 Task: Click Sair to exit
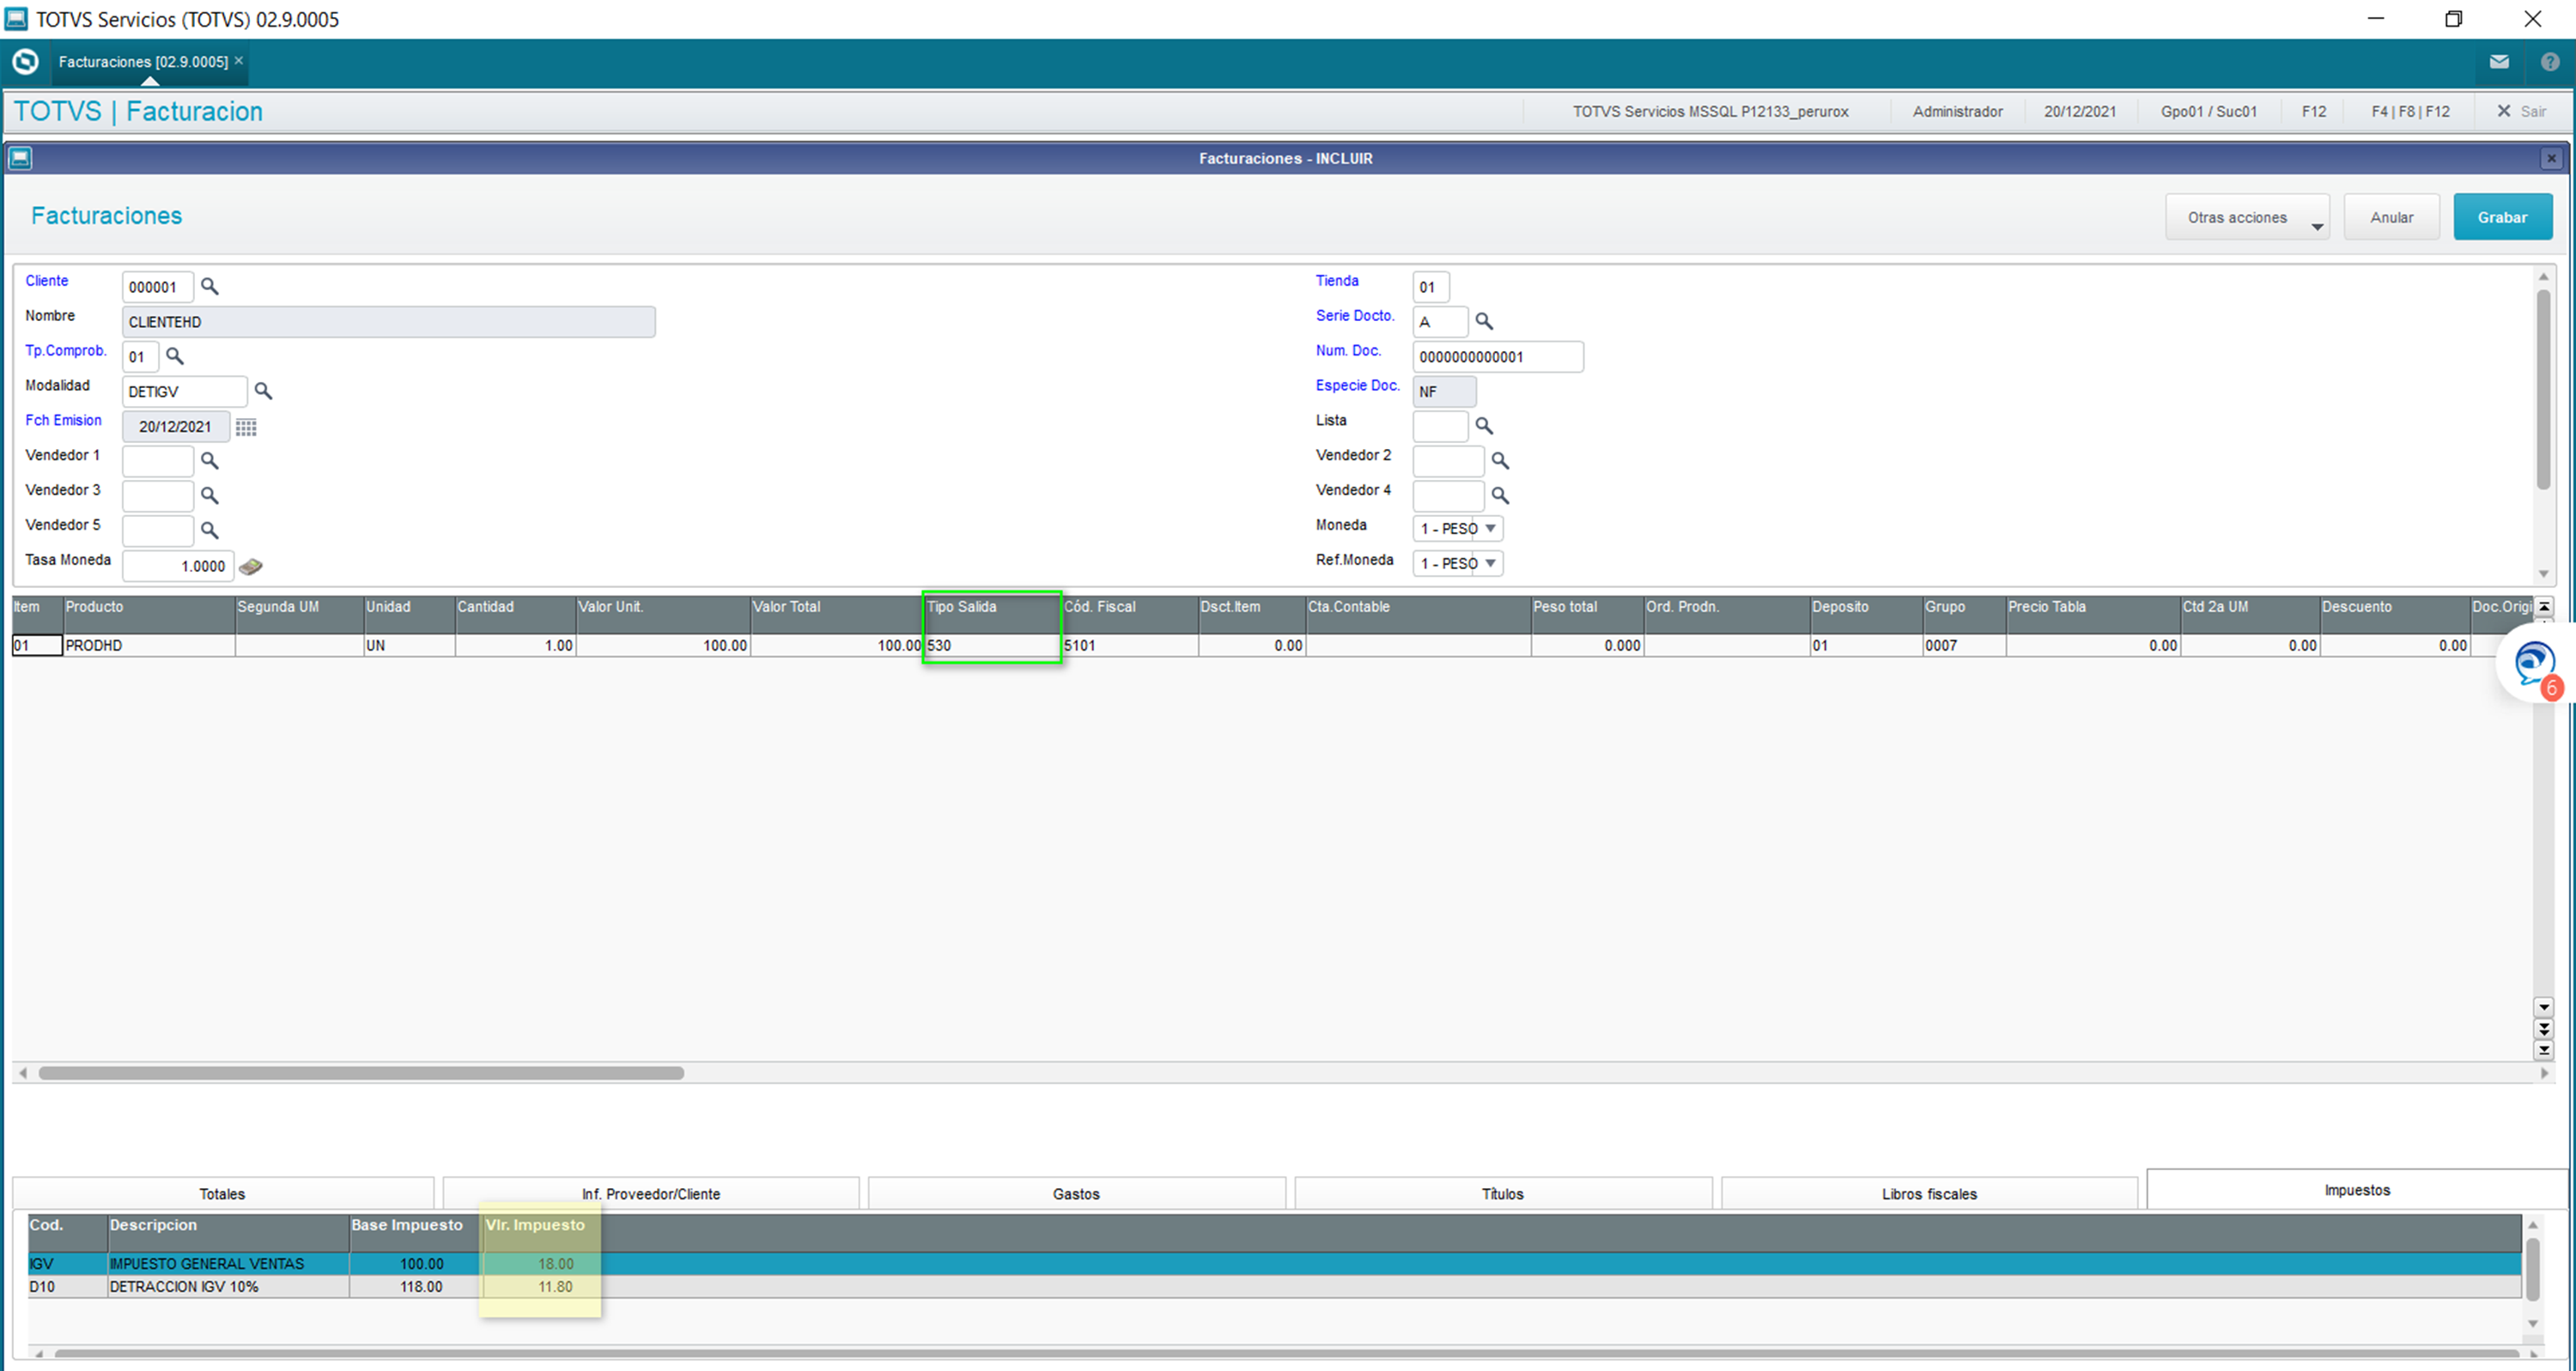[x=2521, y=111]
